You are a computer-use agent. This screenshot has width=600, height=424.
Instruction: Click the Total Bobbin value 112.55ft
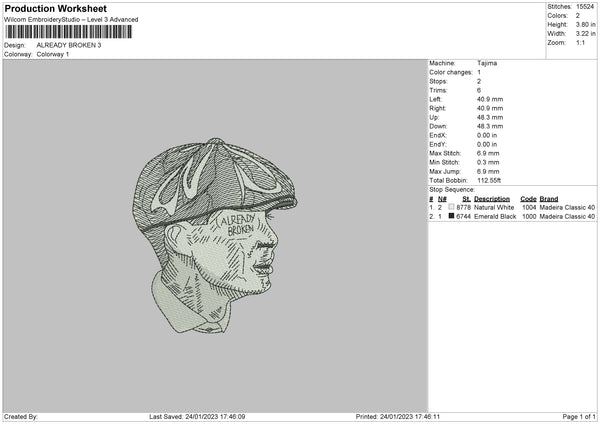489,180
